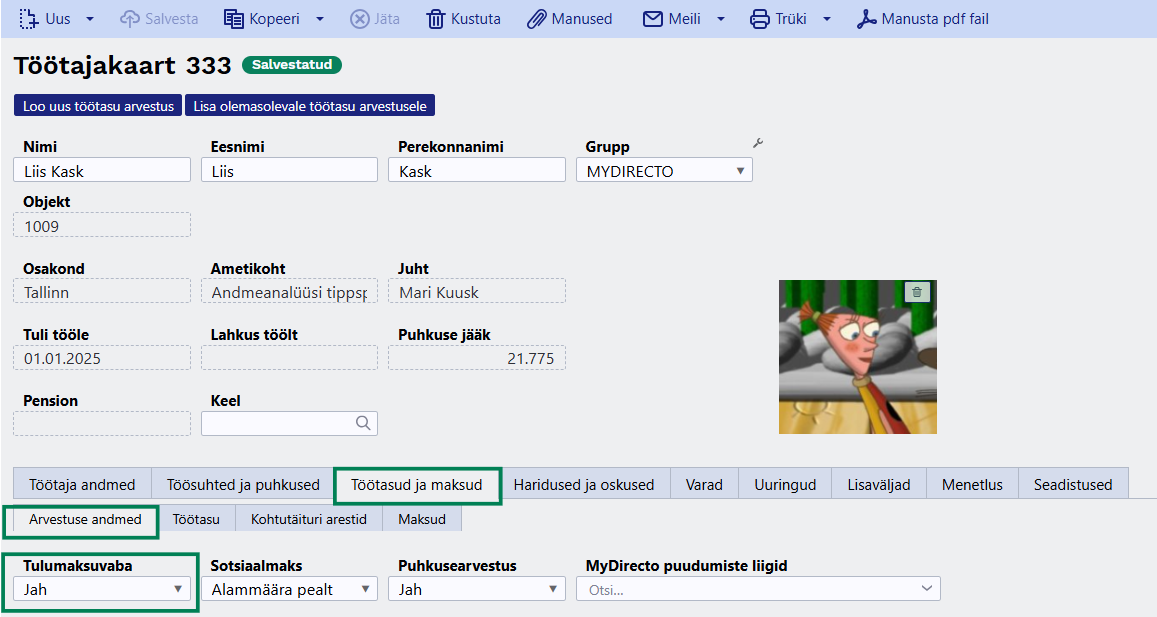This screenshot has height=617, width=1157.
Task: Click Loo uus töötasu arvestus button
Action: (98, 106)
